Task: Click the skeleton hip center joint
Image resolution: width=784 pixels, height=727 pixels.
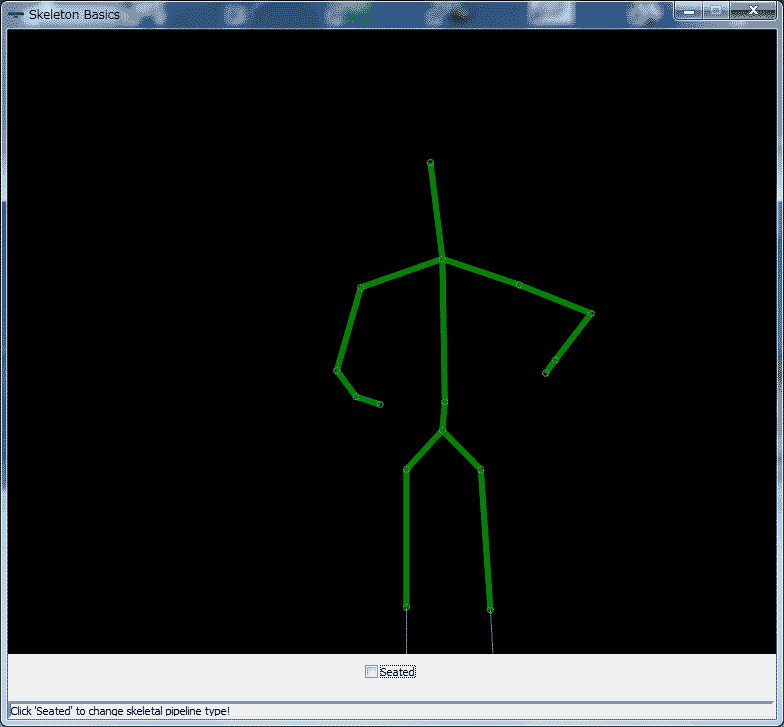Action: [x=442, y=430]
